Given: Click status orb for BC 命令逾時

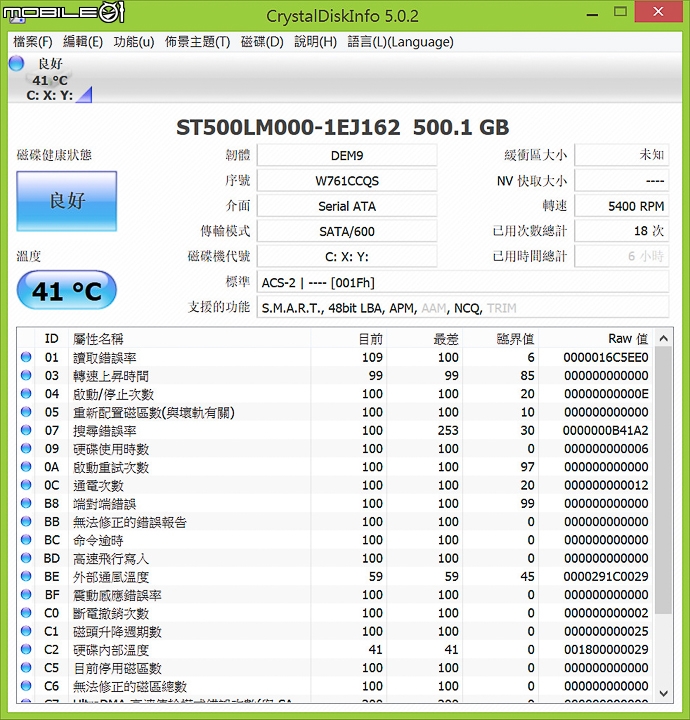Looking at the screenshot, I should [26, 540].
